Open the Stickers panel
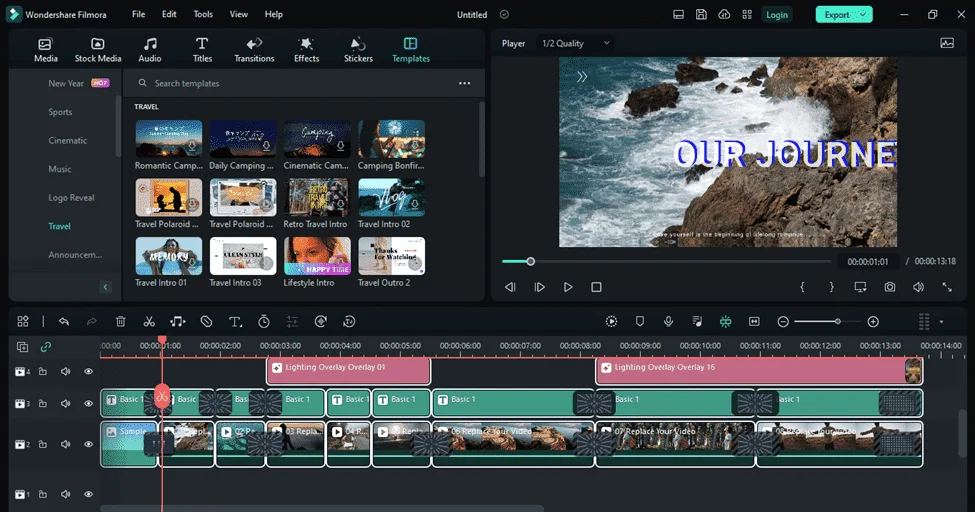 358,50
